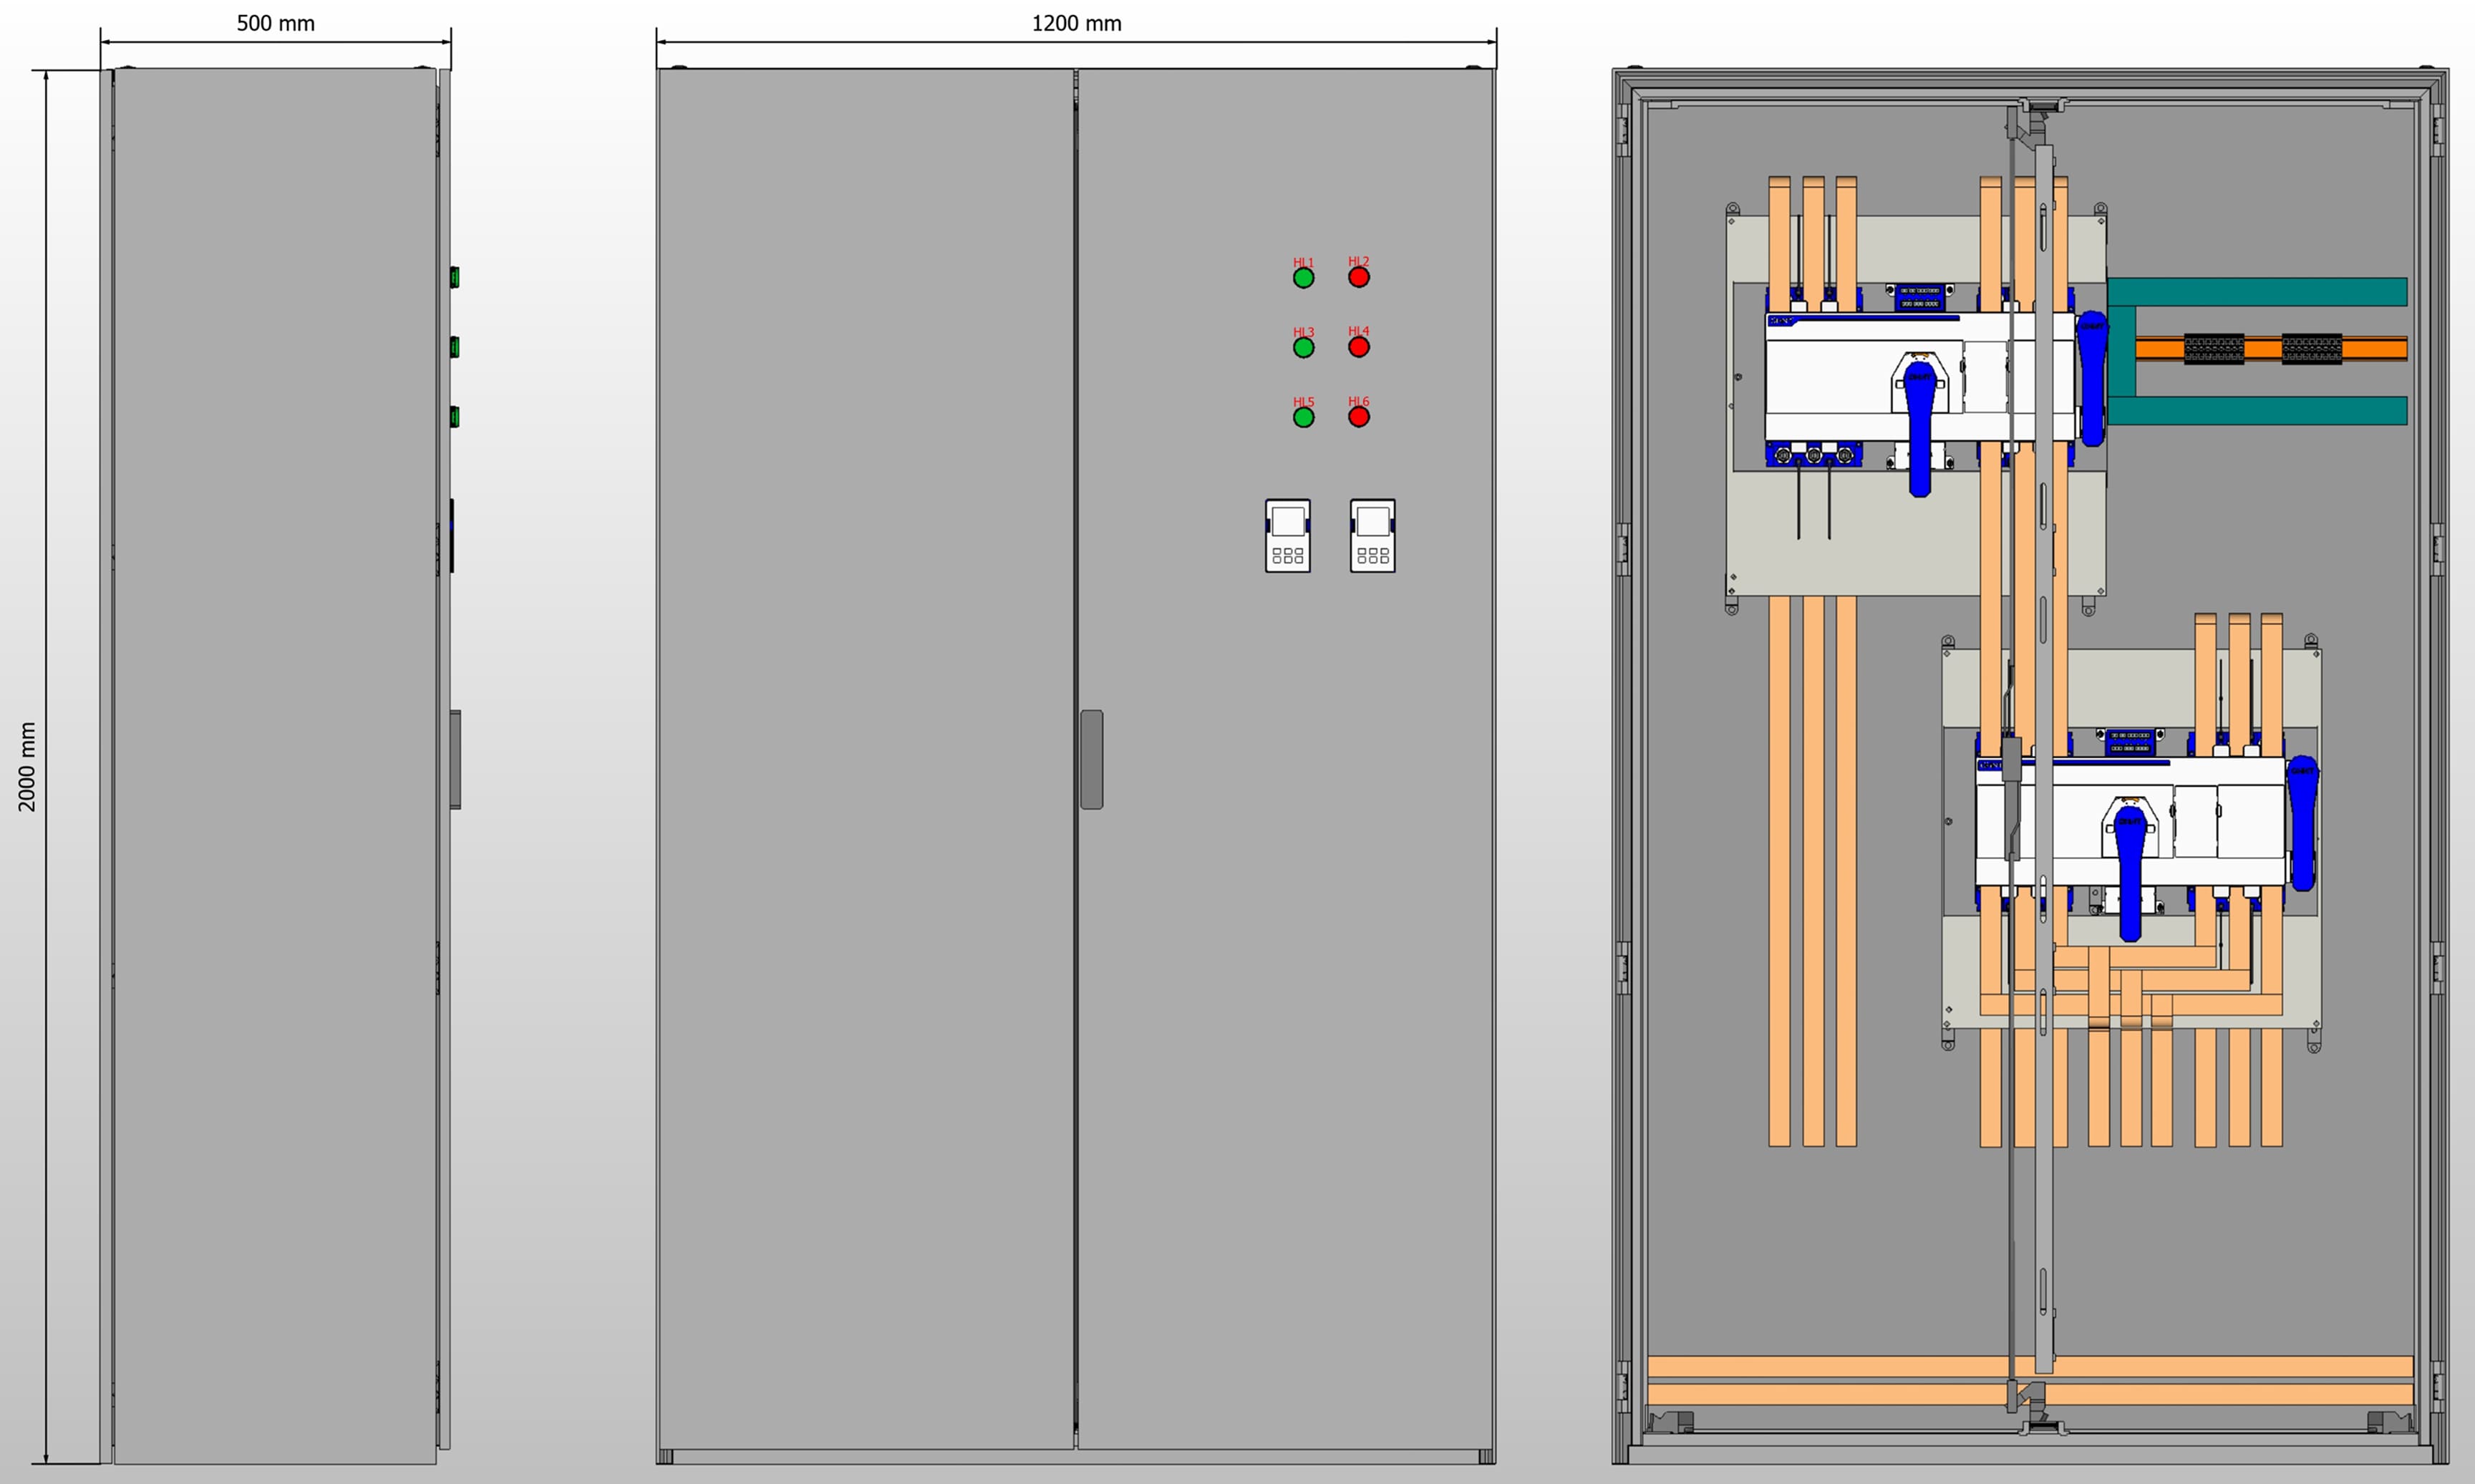
Task: Select the left door-mounted controller panel
Action: tap(1288, 536)
